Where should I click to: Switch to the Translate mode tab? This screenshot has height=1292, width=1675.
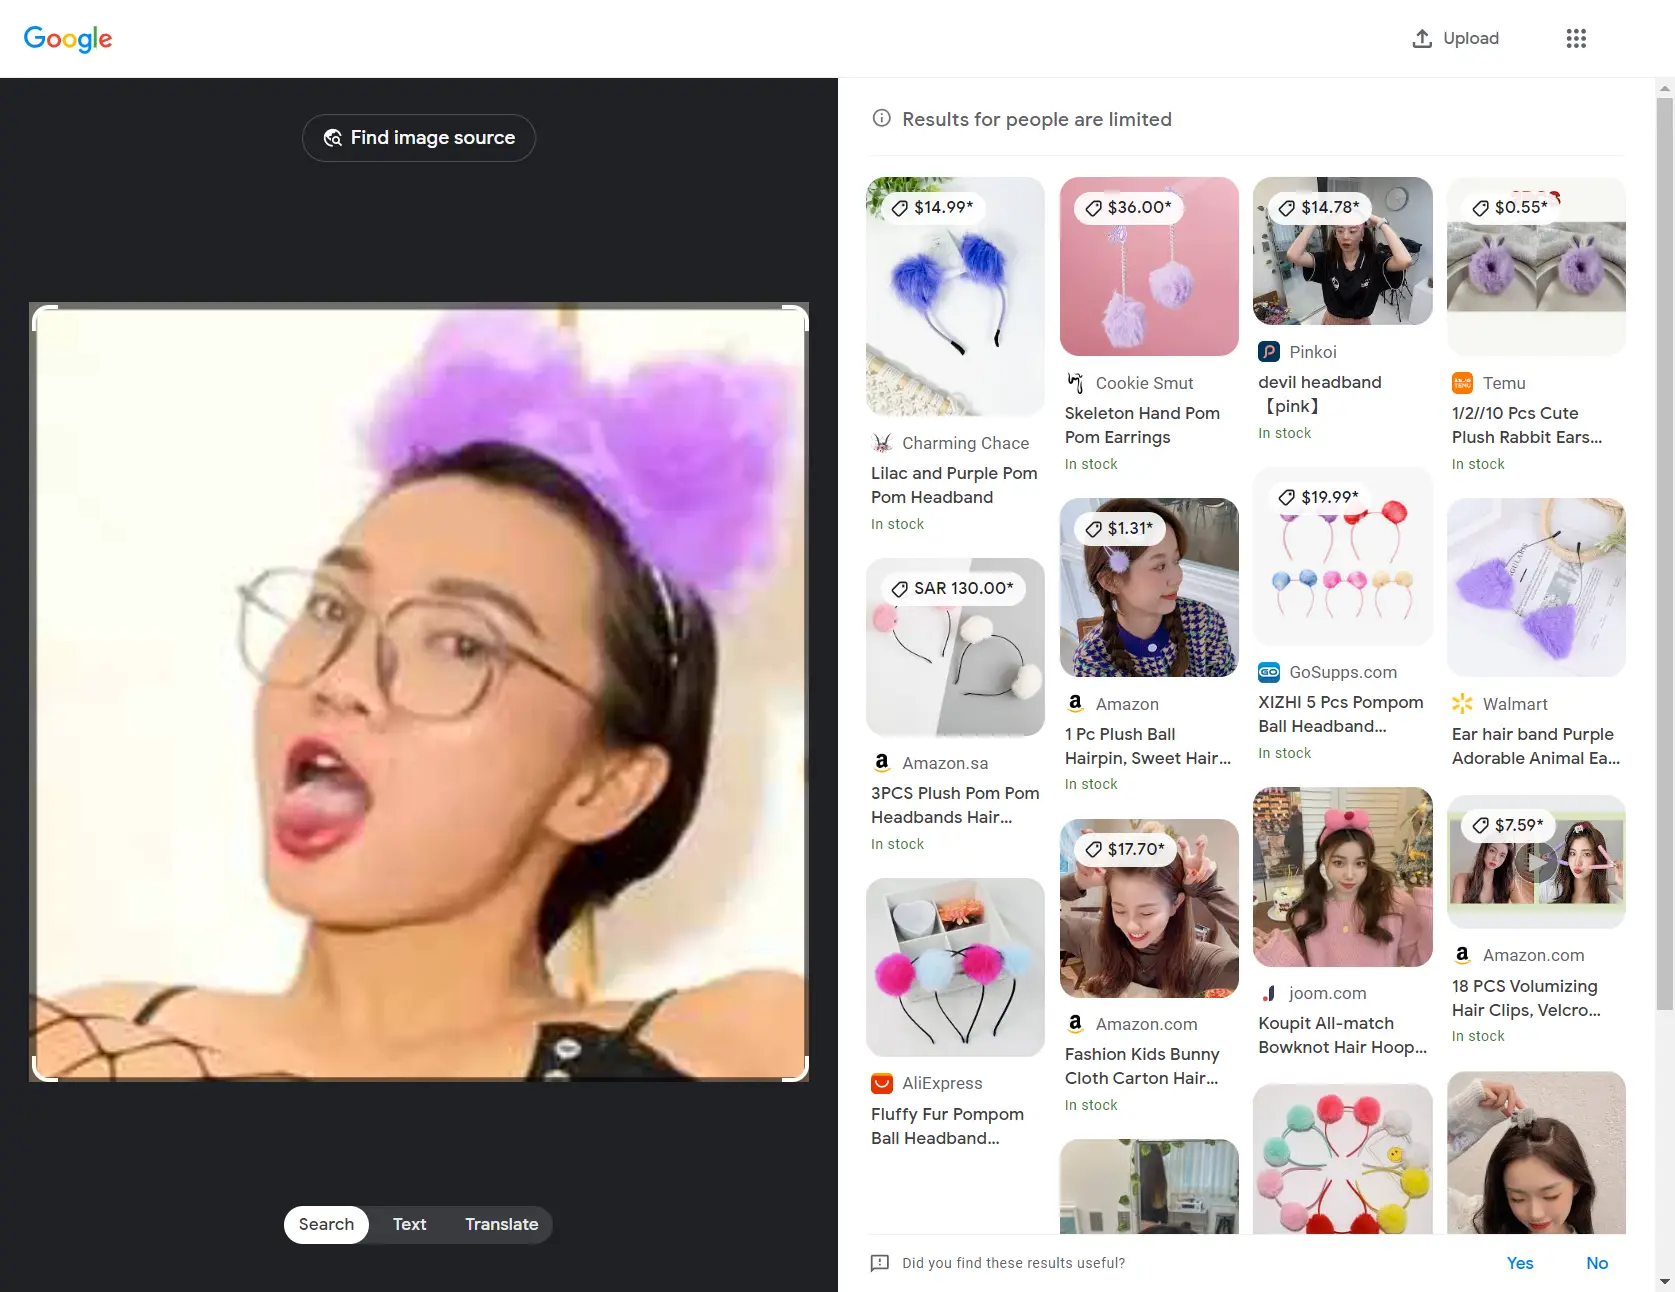501,1224
